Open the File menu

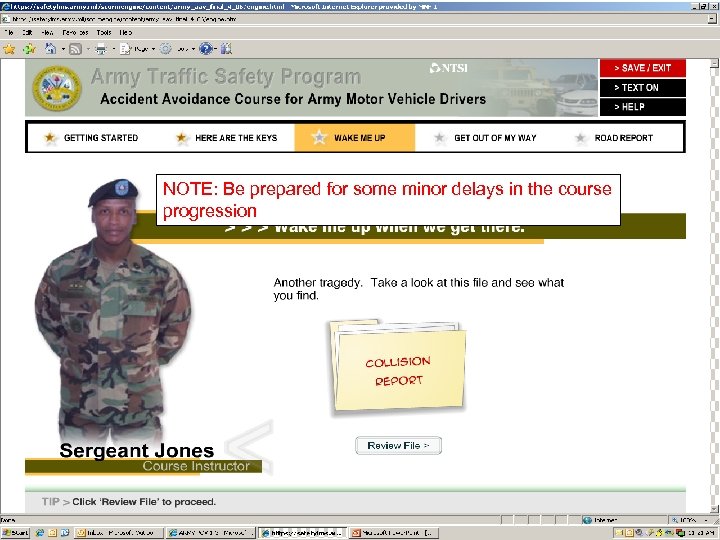click(x=9, y=33)
